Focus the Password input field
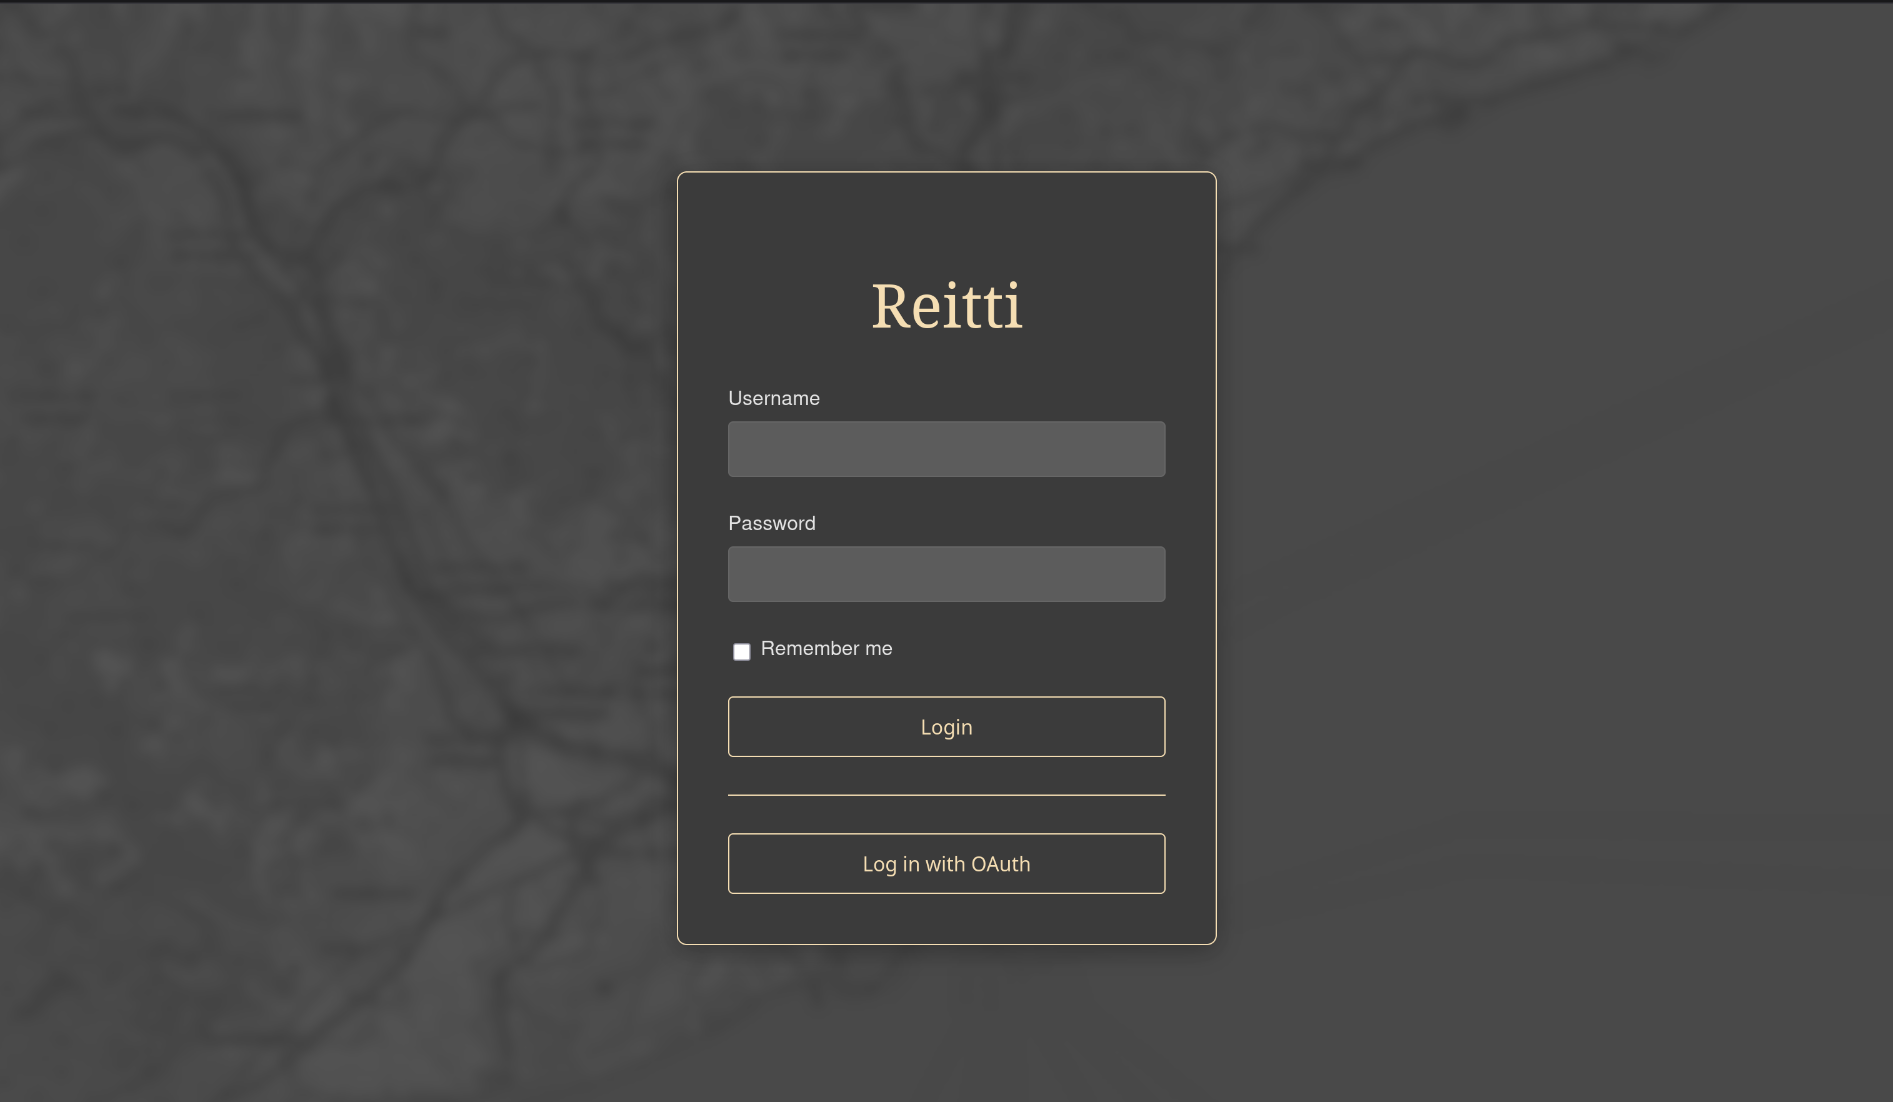 coord(946,574)
